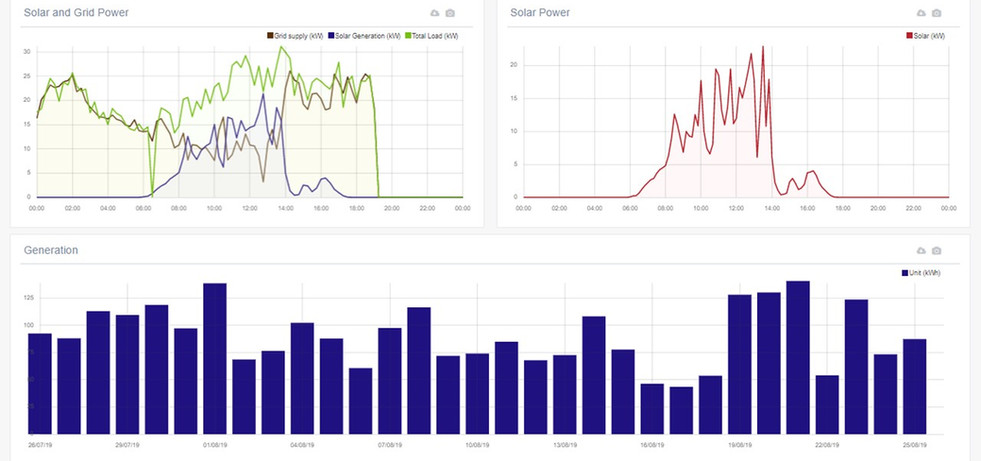Click the Generation panel heading
The height and width of the screenshot is (461, 981).
[50, 250]
